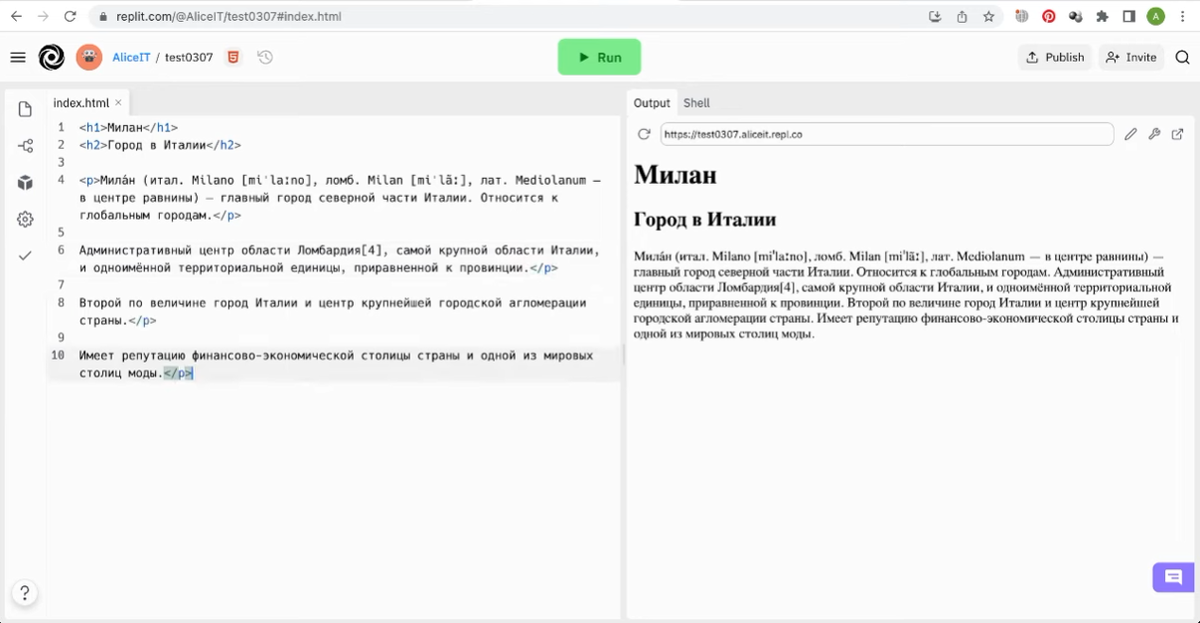Image resolution: width=1200 pixels, height=623 pixels.
Task: Open the AliceIT profile link
Action: coord(131,57)
